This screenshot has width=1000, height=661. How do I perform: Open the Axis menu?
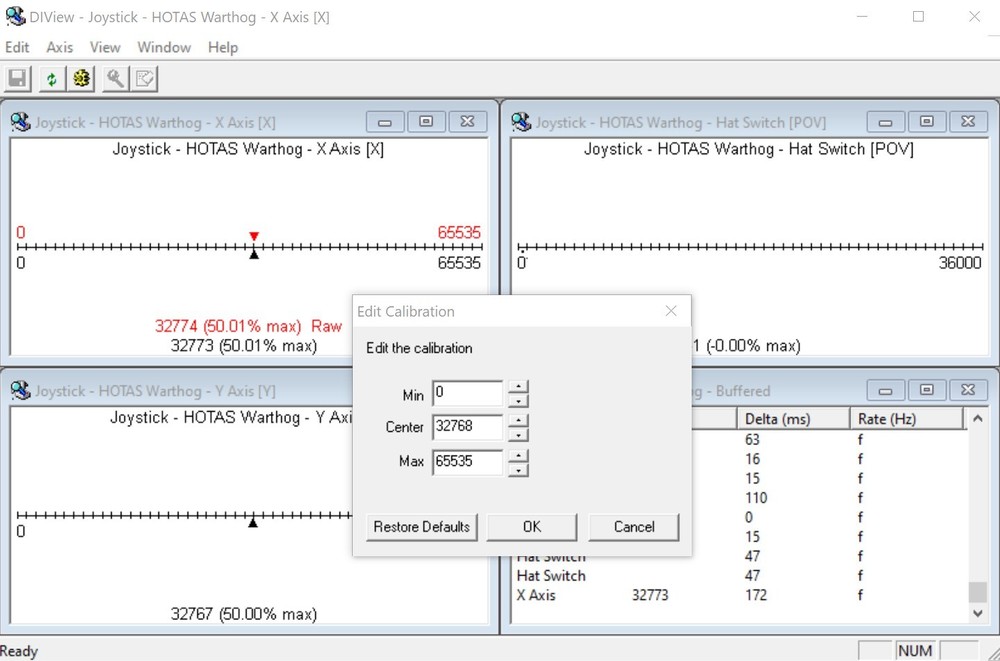[x=59, y=47]
